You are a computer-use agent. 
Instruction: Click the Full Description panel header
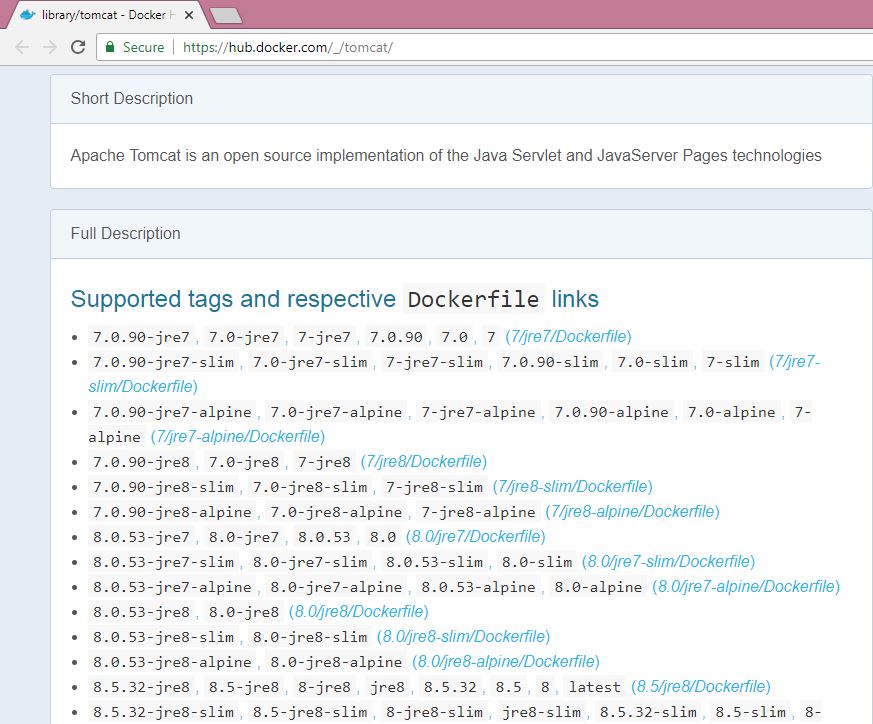(461, 233)
